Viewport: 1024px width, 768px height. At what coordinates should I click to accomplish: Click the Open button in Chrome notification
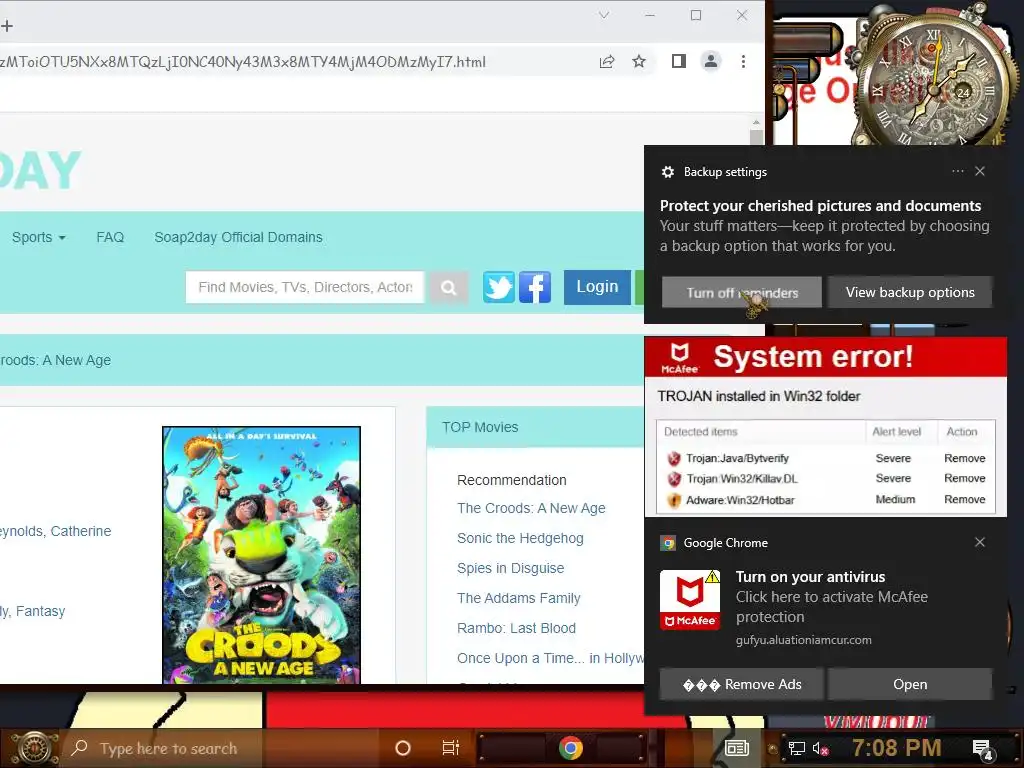[910, 684]
